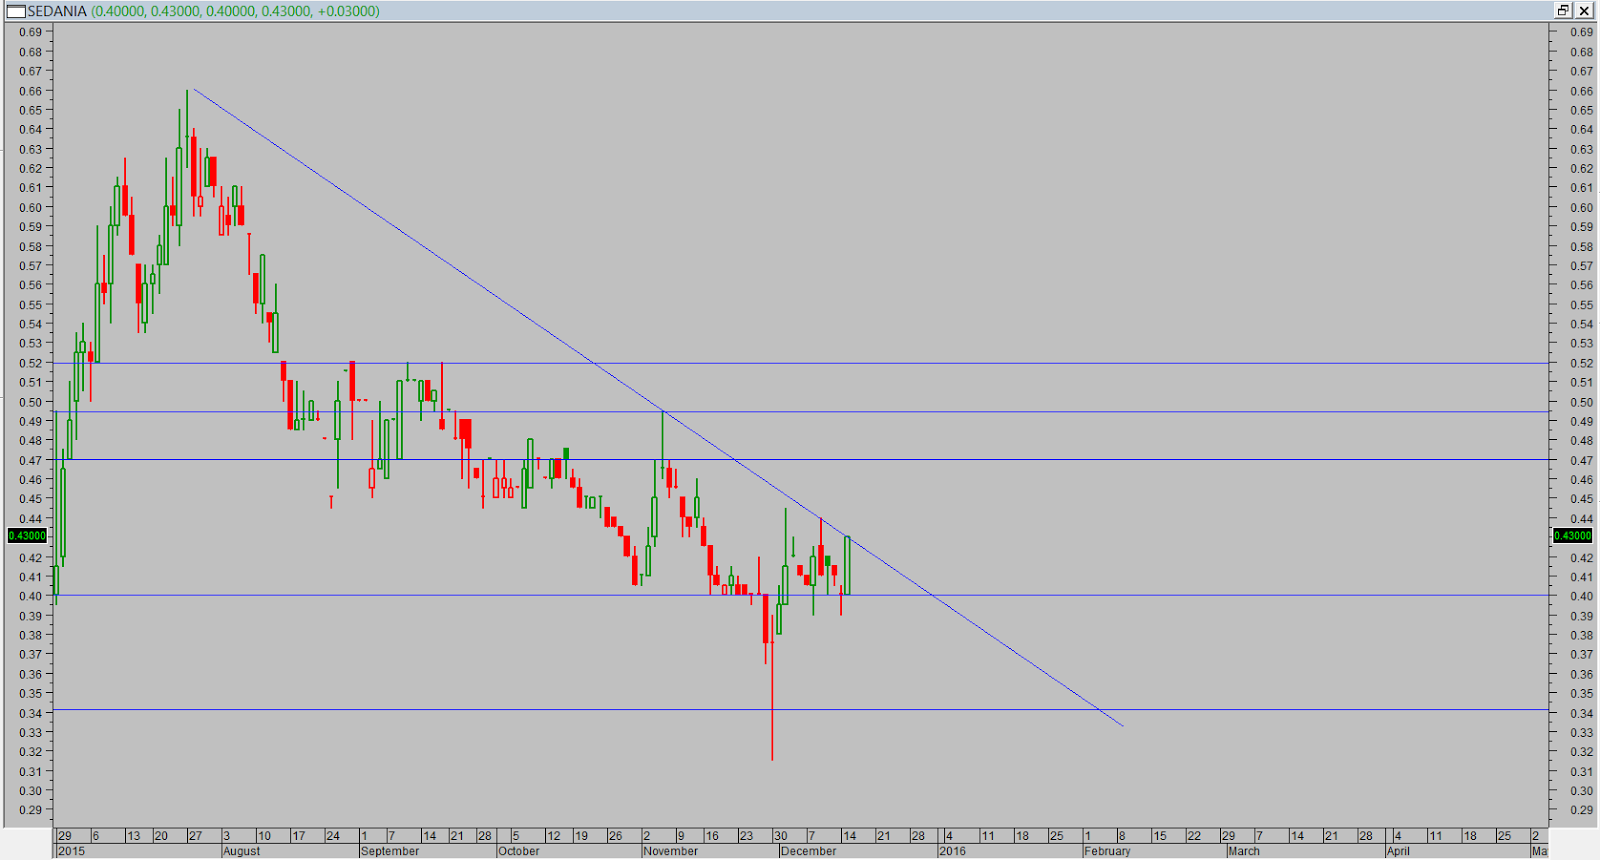
Task: Click the left-axis 0.43000 price tag
Action: (27, 536)
